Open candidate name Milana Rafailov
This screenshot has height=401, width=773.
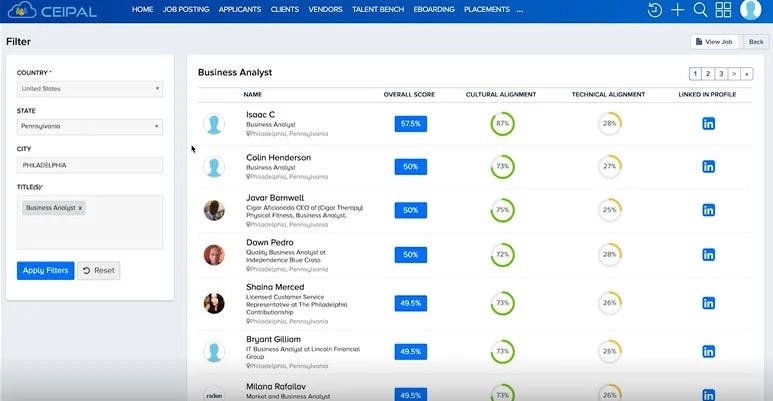coord(276,387)
